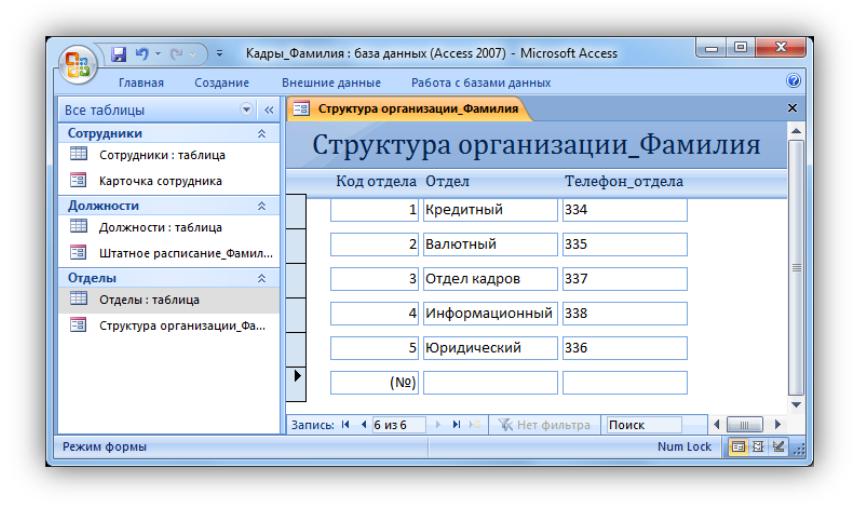Click the Код отдела field with value 3
The width and height of the screenshot is (859, 509).
pyautogui.click(x=374, y=279)
